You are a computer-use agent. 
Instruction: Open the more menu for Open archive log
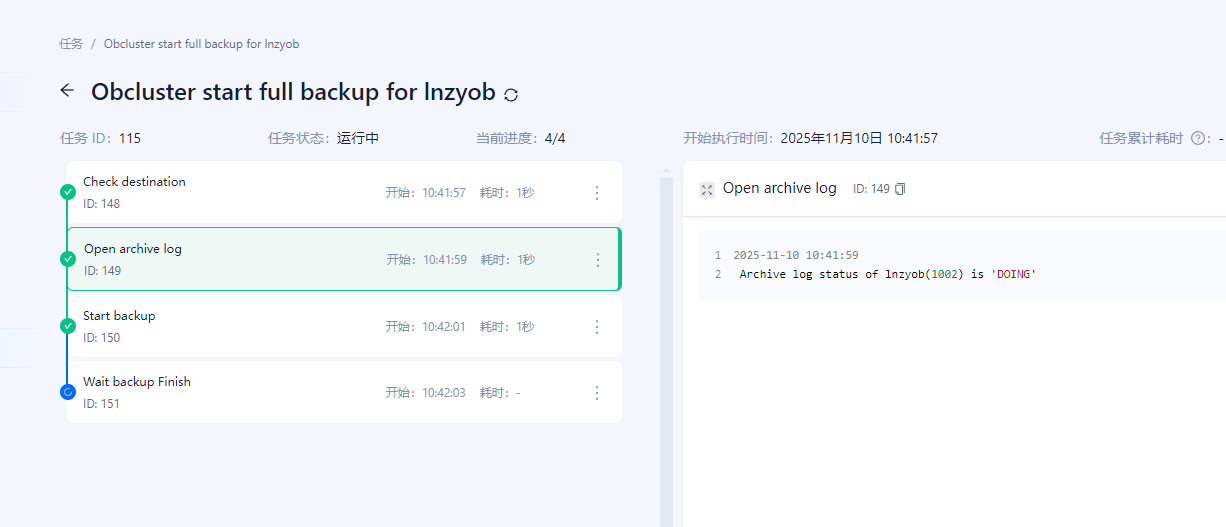coord(598,260)
